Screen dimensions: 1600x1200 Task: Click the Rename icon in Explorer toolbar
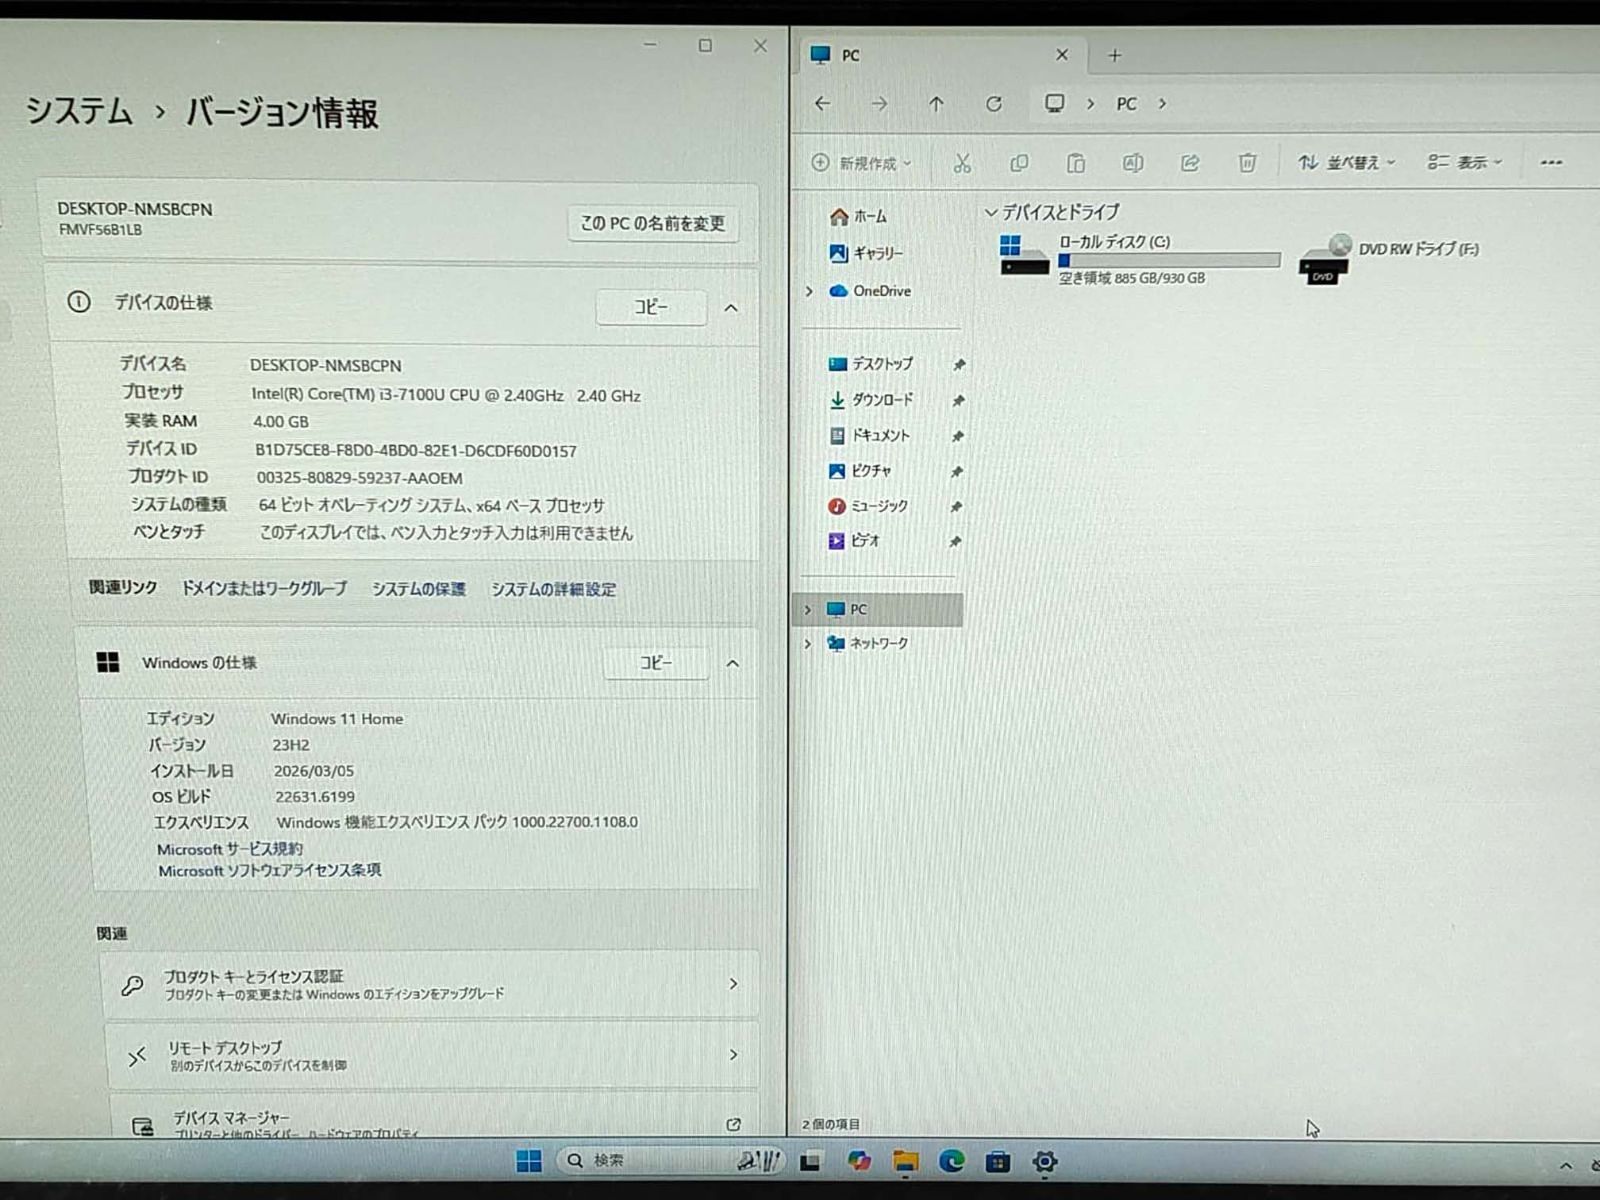click(x=1133, y=163)
